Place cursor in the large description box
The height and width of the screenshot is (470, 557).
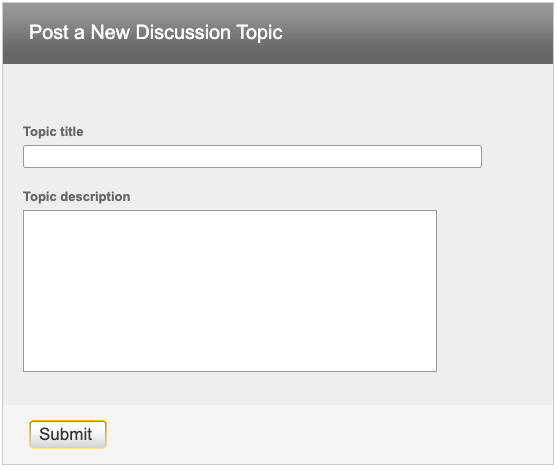tap(230, 291)
